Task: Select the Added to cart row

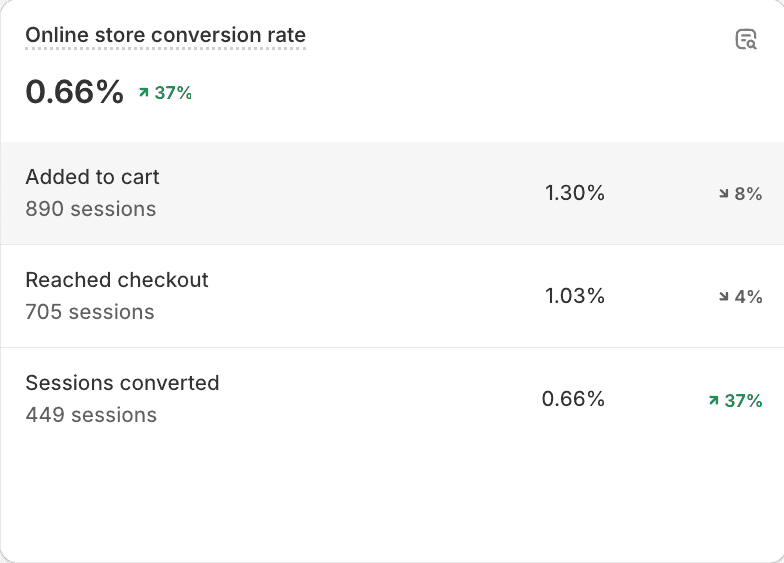Action: click(392, 193)
